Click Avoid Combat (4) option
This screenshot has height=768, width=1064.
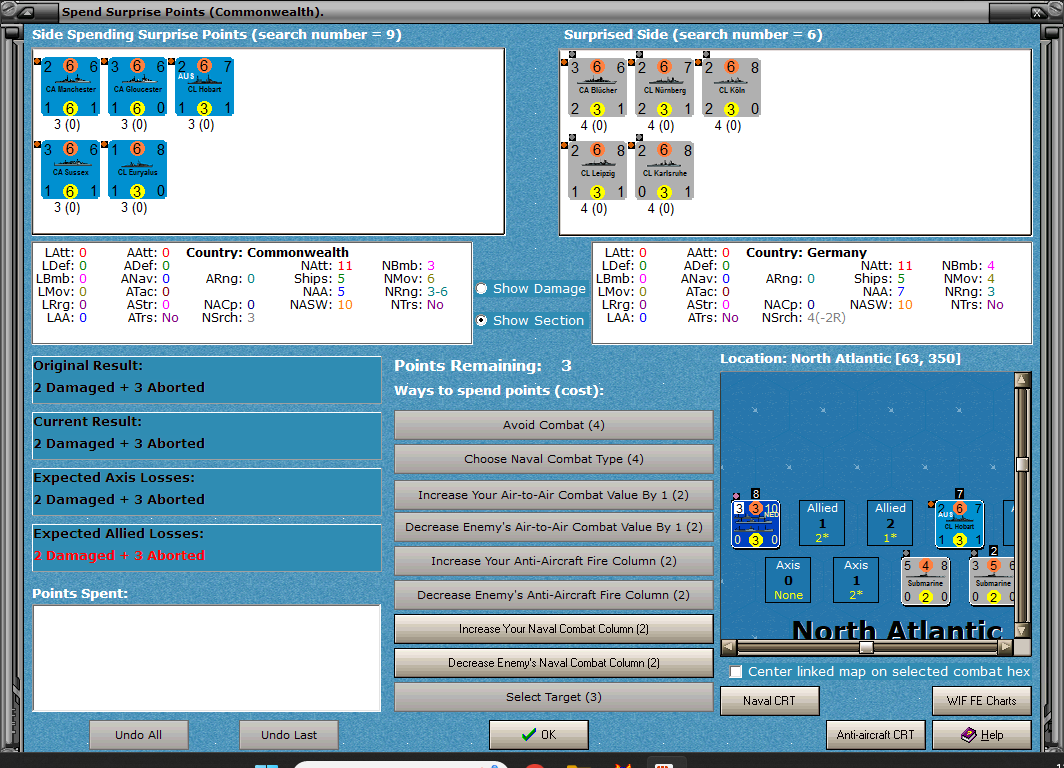click(x=554, y=425)
